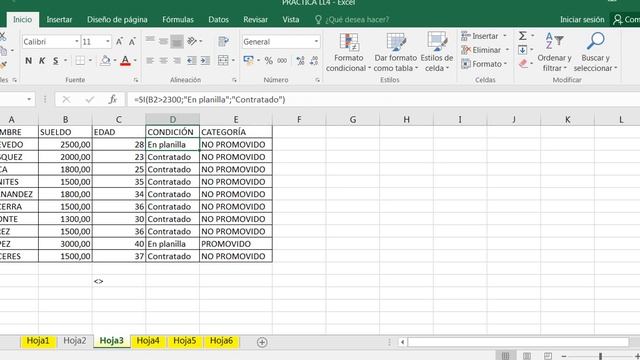Screen dimensions: 640x360
Task: Toggle wrap text
Action: tap(223, 41)
